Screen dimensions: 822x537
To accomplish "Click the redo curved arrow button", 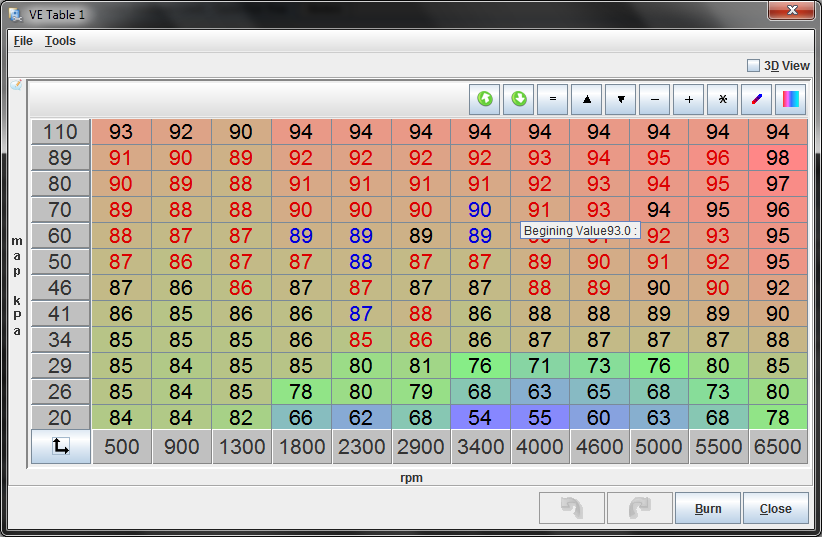I will [640, 508].
